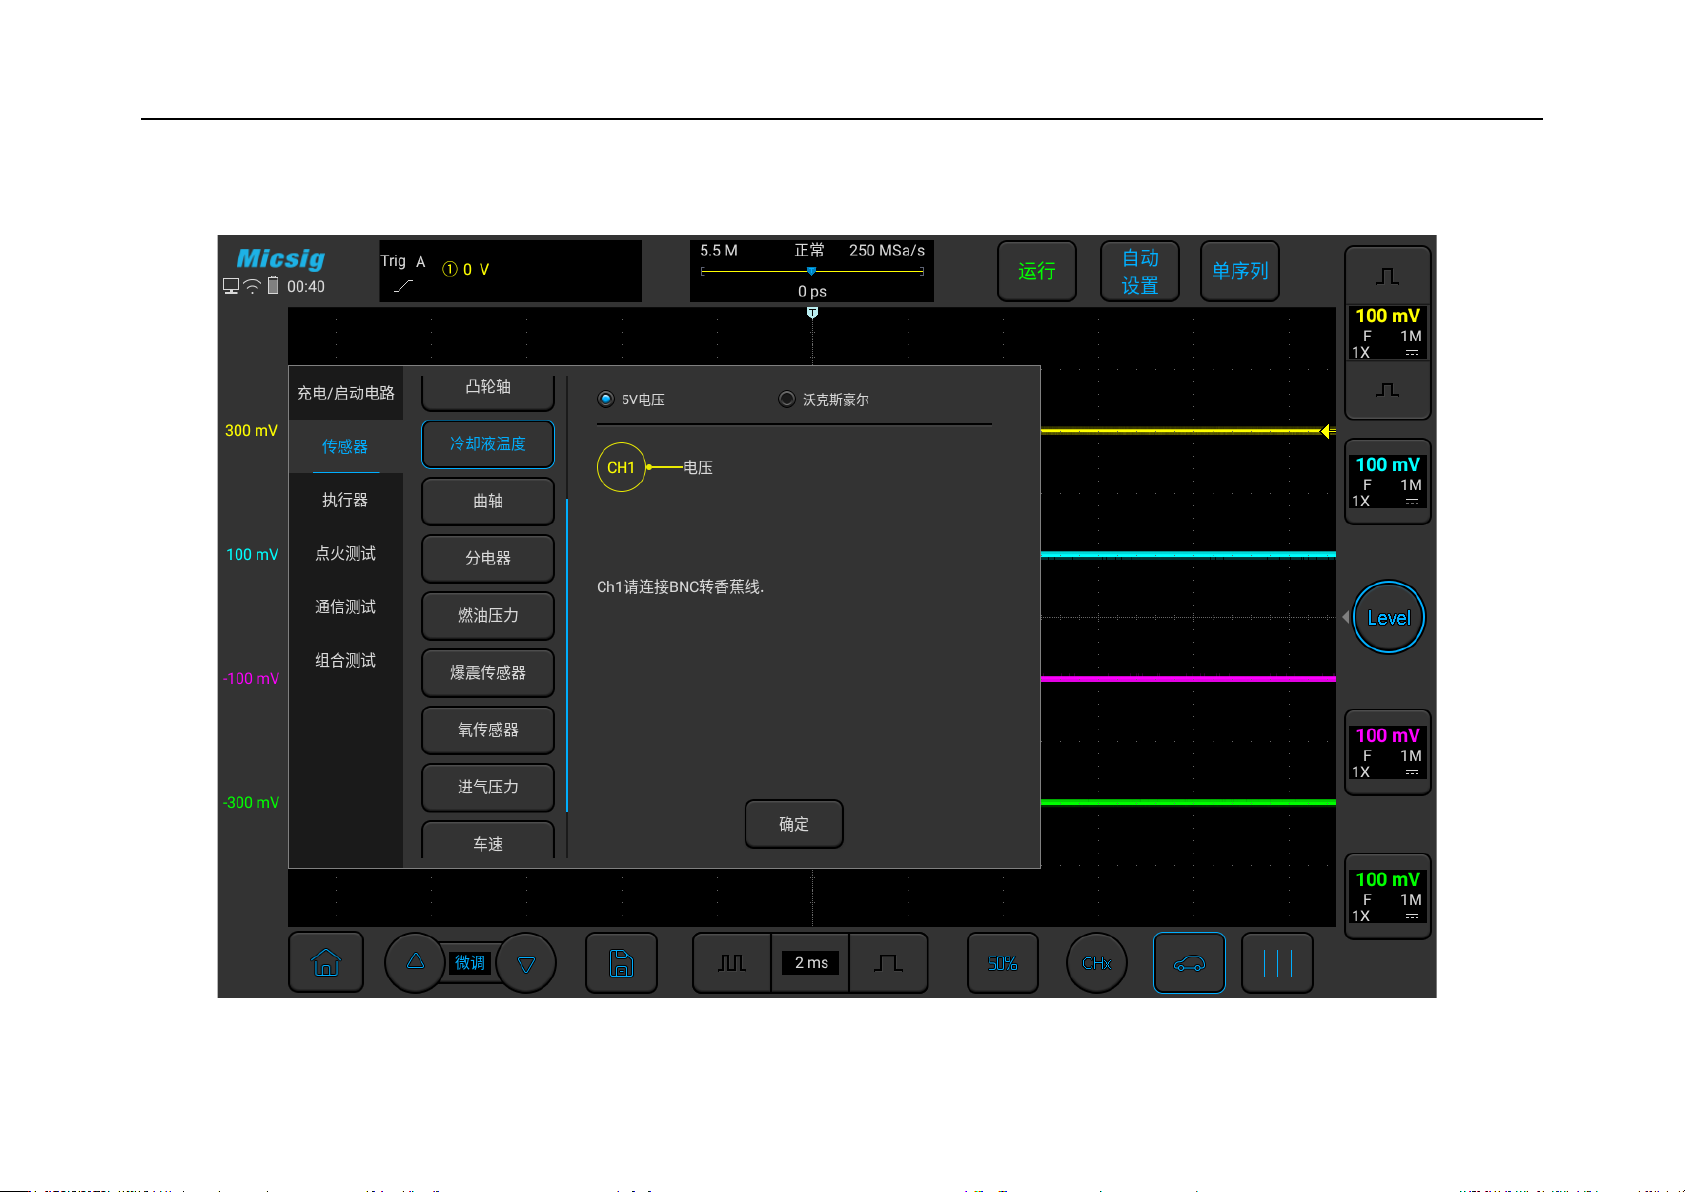Select the 5V电压 radio option

[632, 399]
